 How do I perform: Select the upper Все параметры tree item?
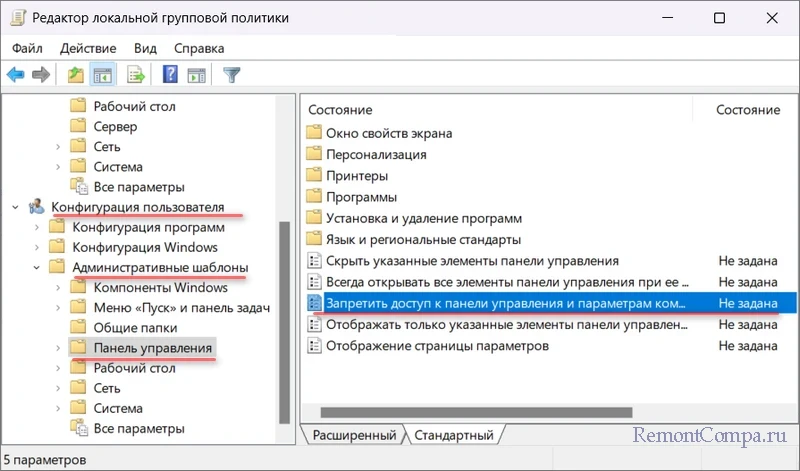point(139,187)
